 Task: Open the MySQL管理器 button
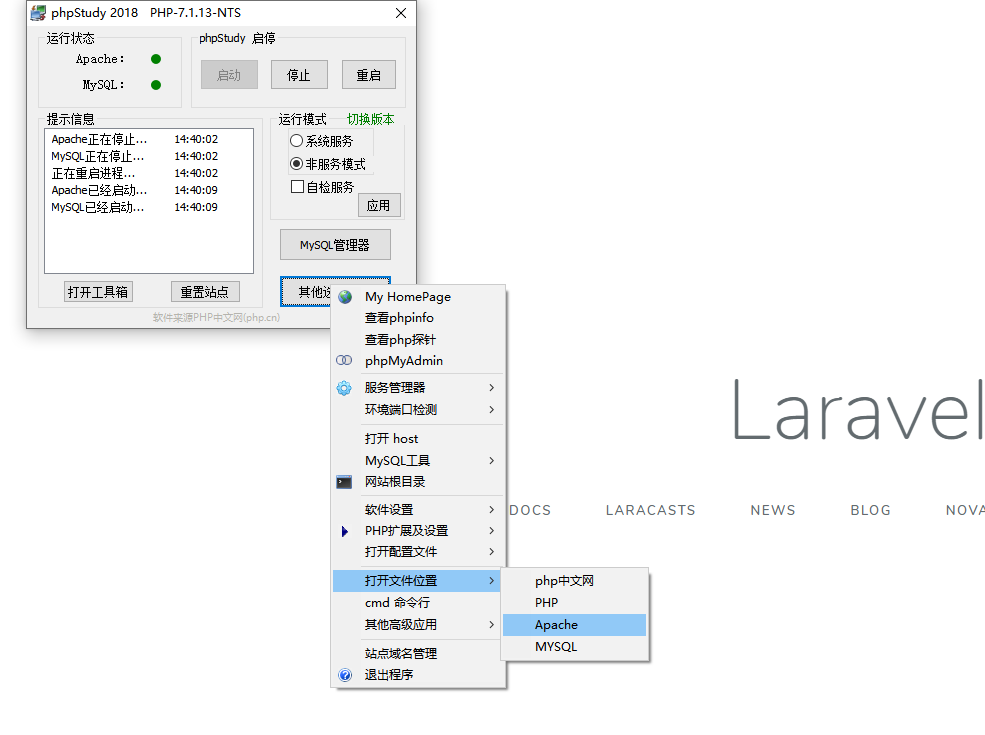click(335, 244)
